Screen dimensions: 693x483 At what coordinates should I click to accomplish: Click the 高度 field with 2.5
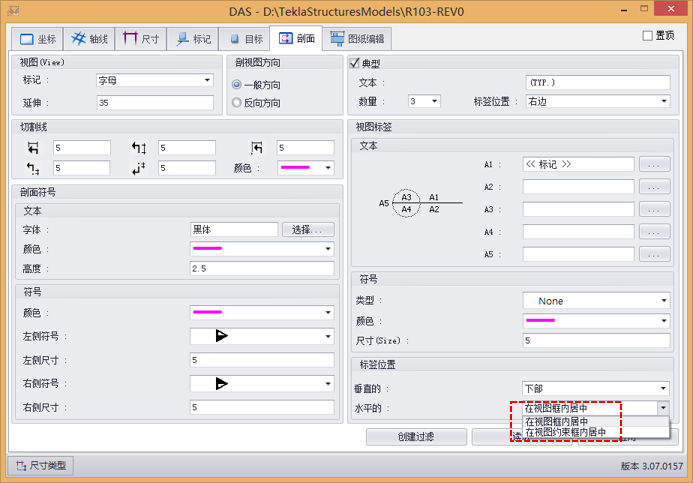(262, 268)
